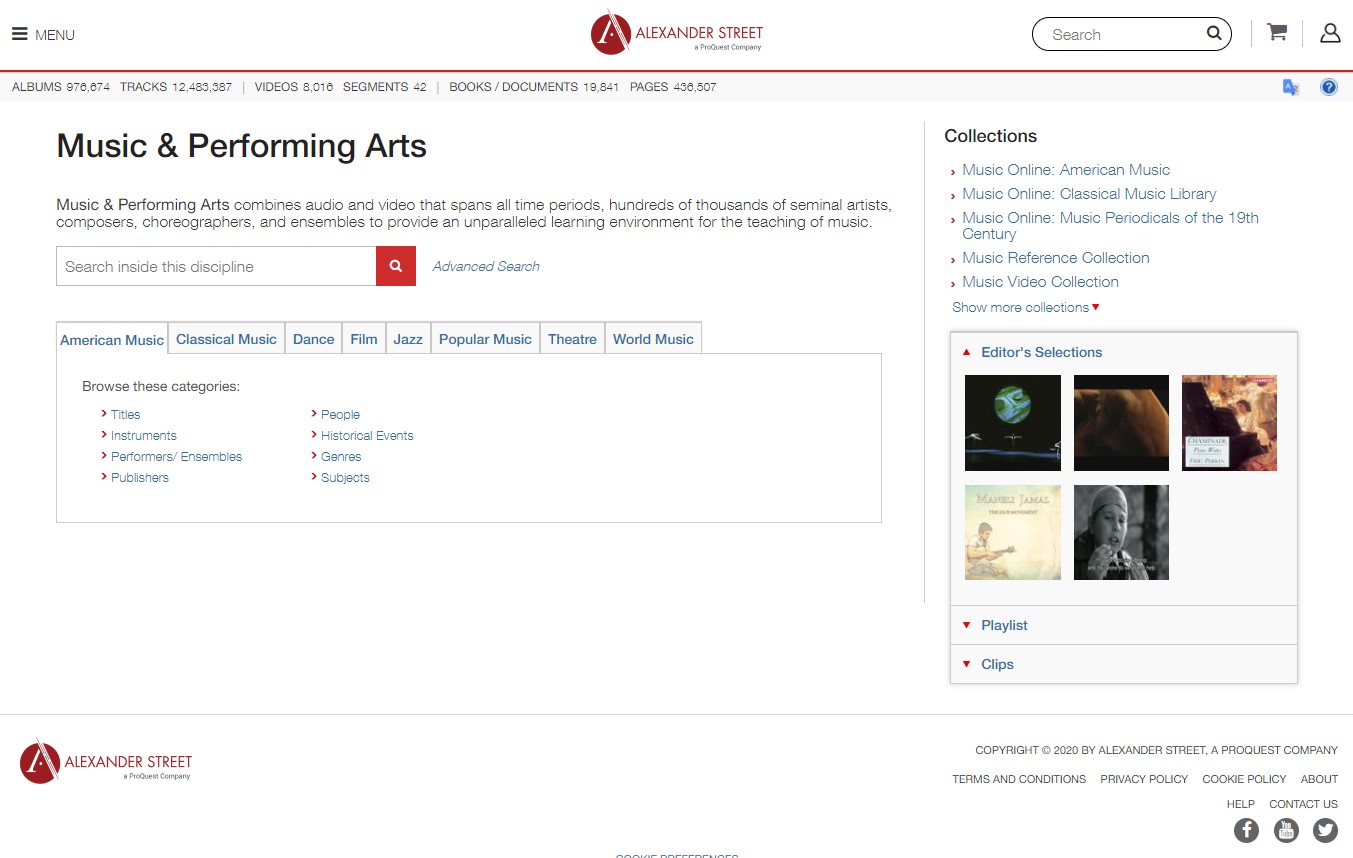Browse the Genres category
Image resolution: width=1353 pixels, height=858 pixels.
(341, 456)
